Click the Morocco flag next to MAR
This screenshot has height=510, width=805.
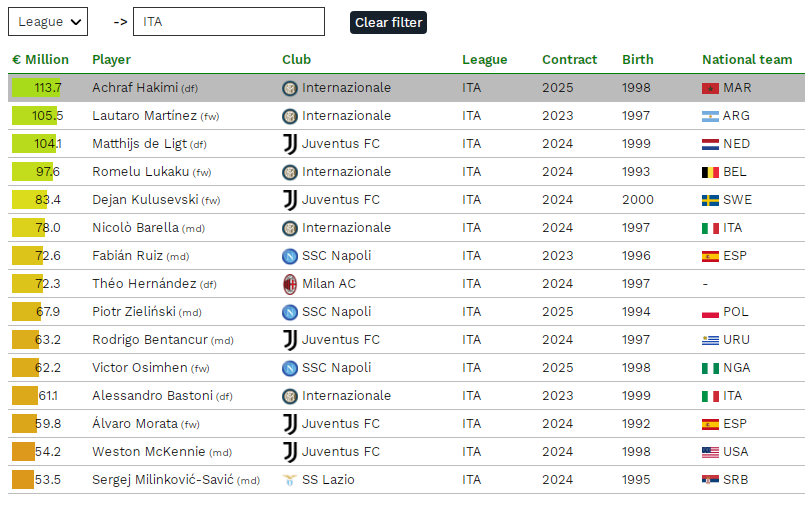[x=710, y=88]
